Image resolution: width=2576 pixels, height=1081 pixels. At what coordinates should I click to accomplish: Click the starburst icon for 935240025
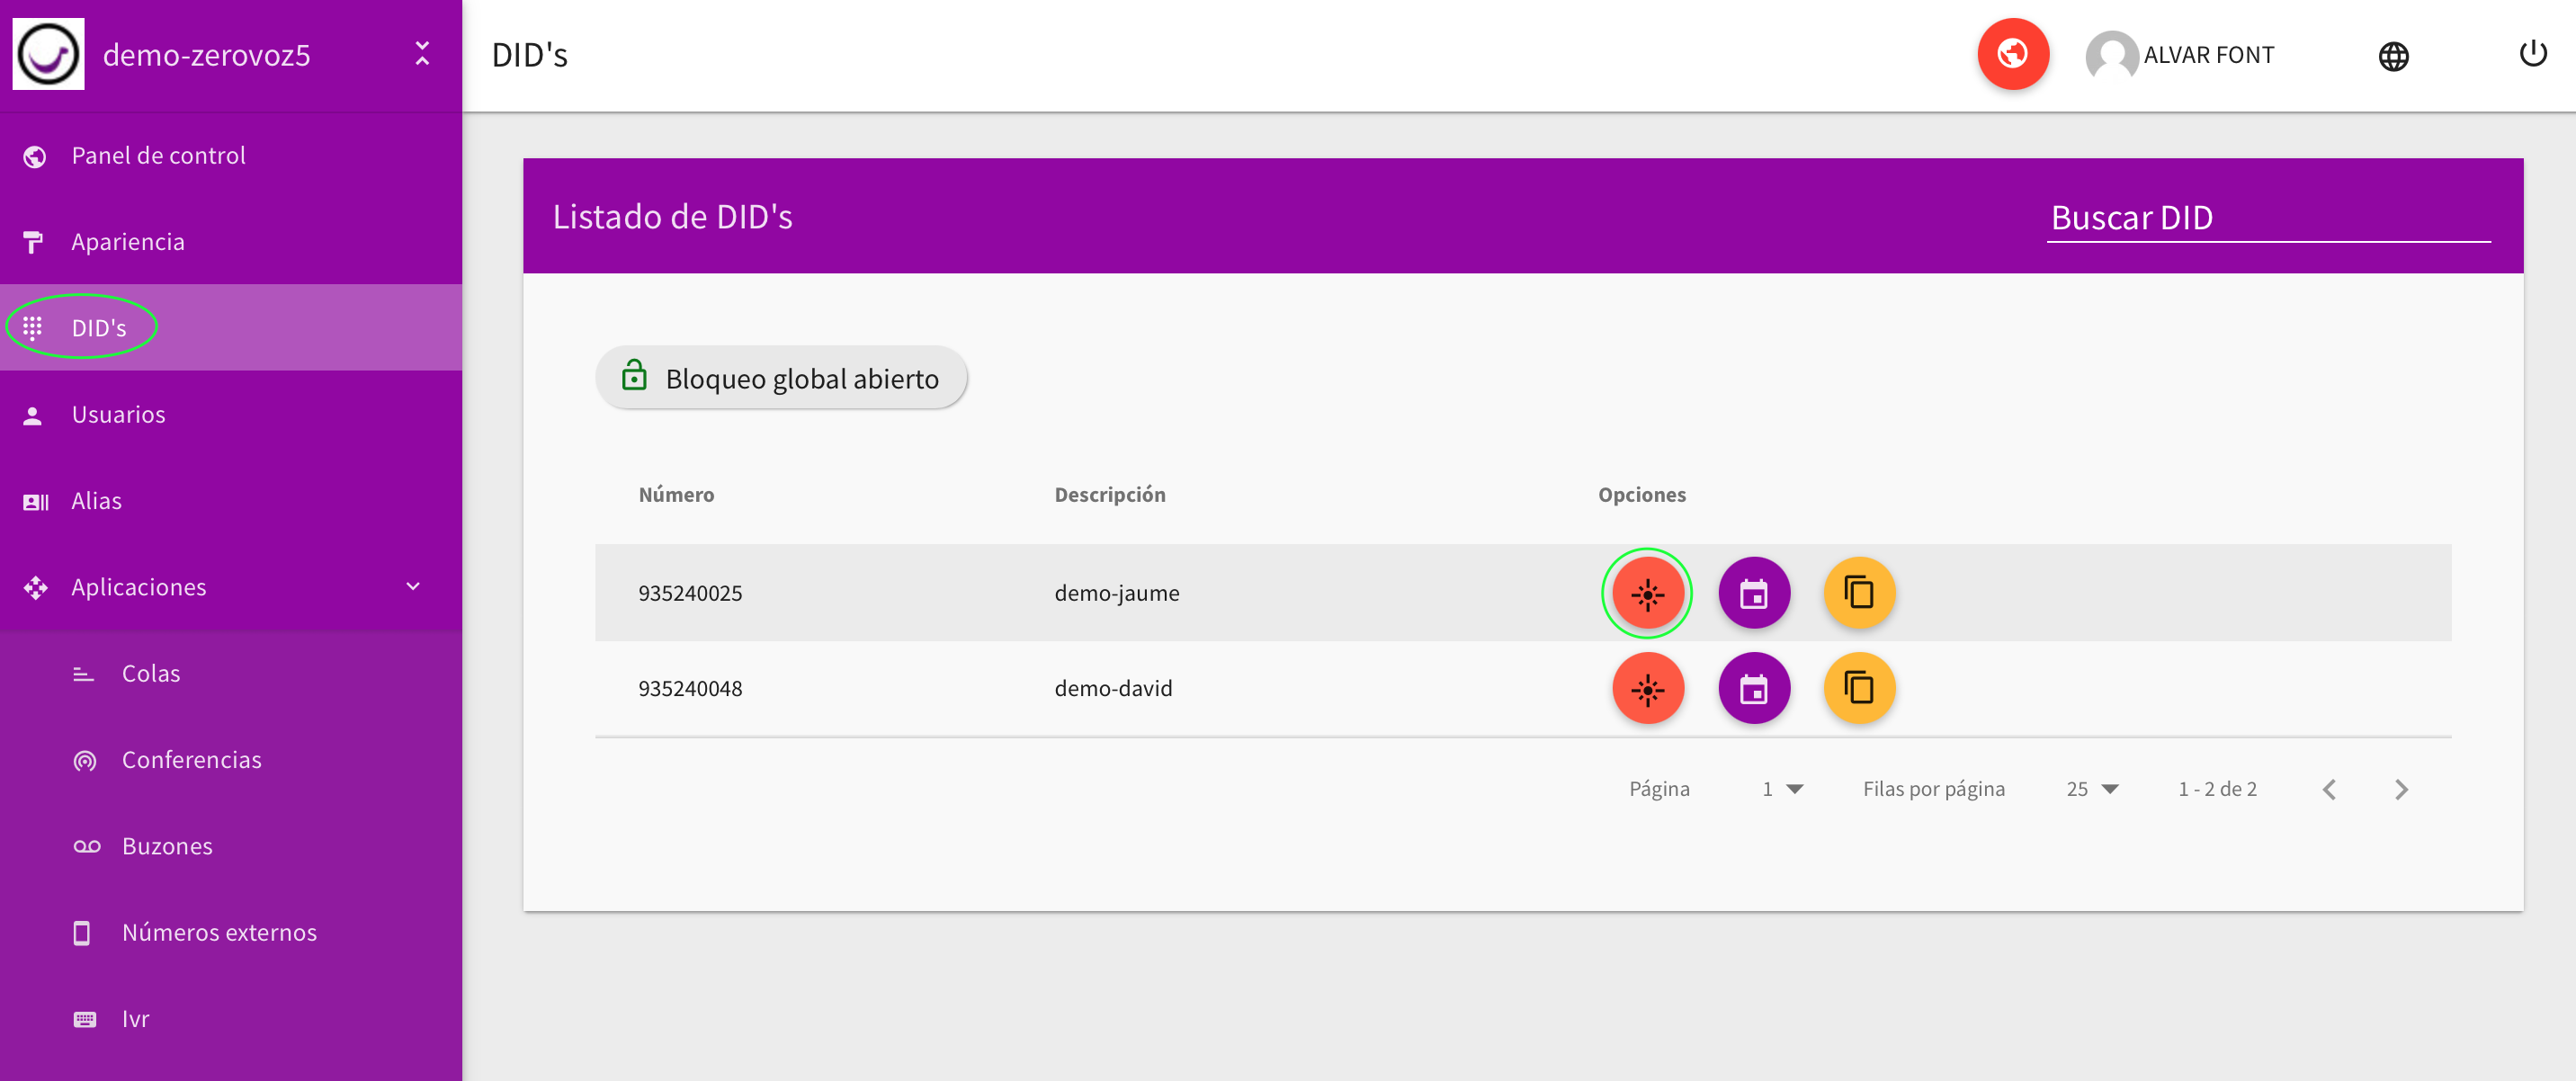point(1646,592)
